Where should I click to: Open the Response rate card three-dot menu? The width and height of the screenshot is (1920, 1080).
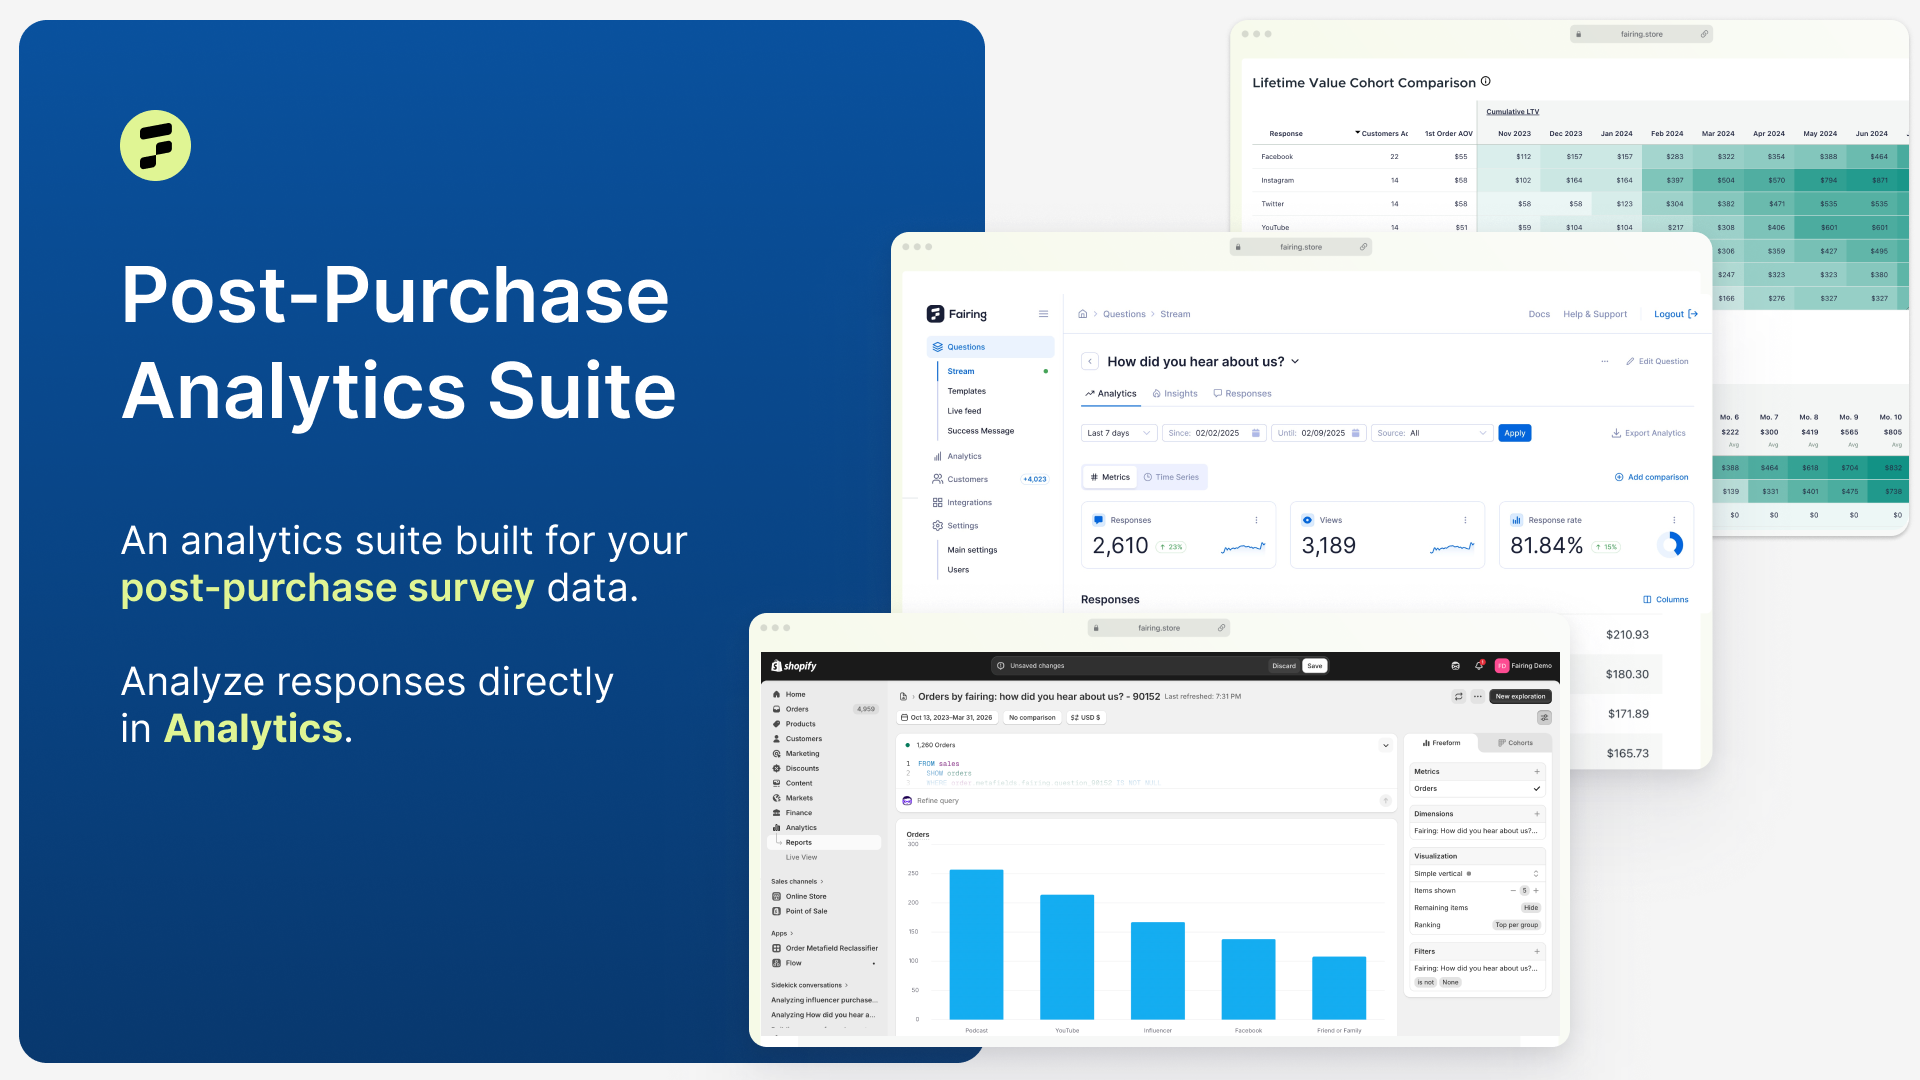point(1674,520)
